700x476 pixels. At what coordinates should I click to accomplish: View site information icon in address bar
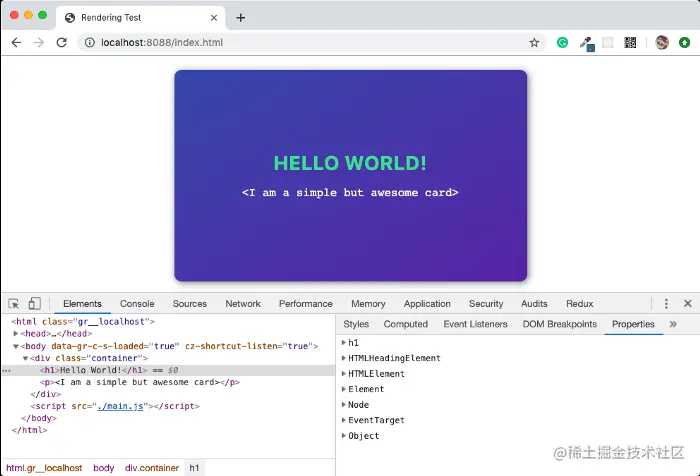(x=90, y=42)
